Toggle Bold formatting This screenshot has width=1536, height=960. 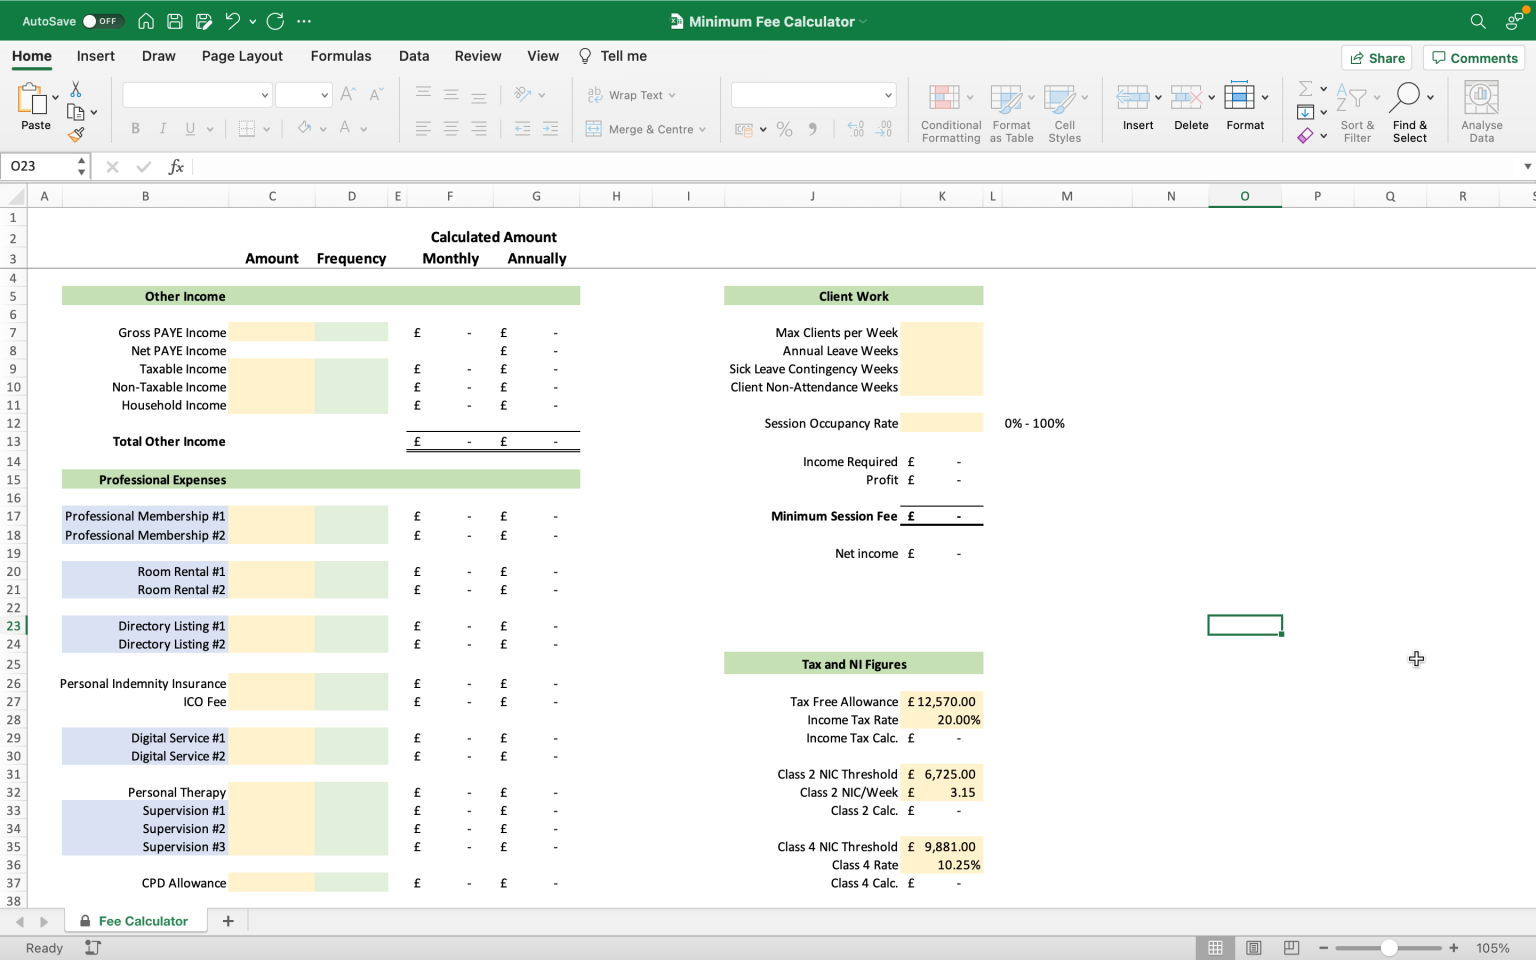tap(135, 128)
